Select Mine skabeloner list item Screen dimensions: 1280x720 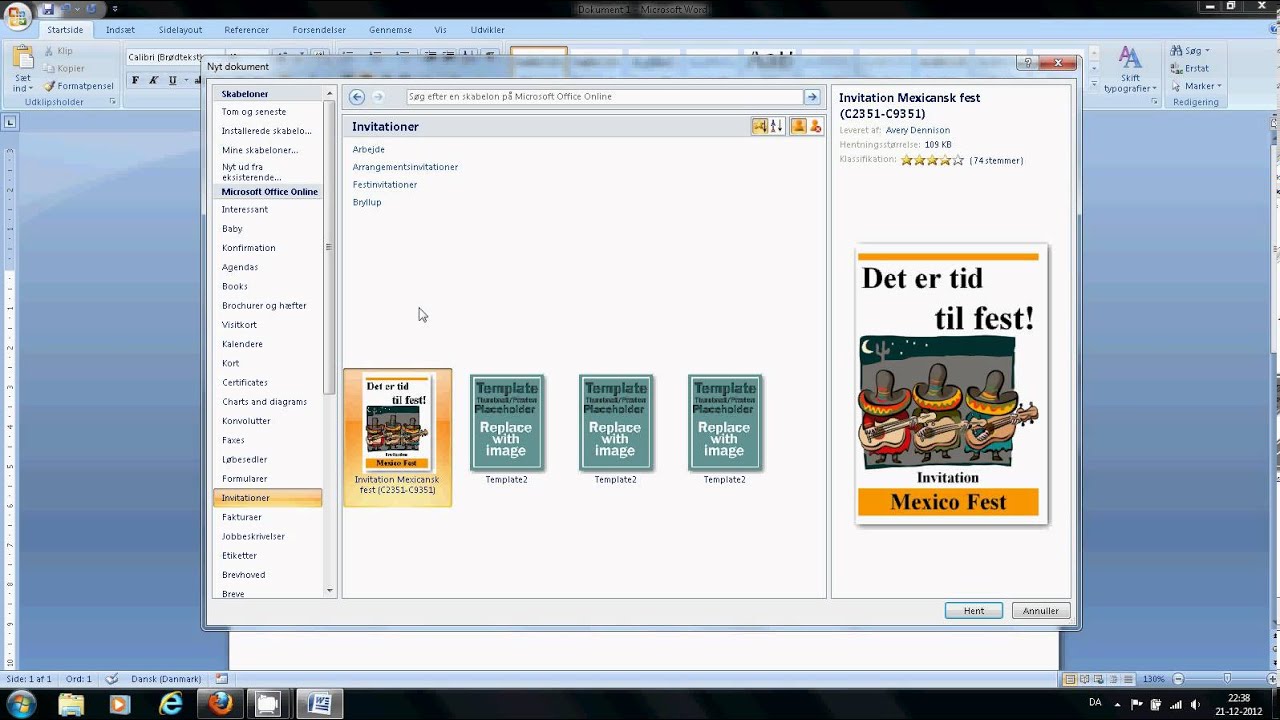[x=260, y=150]
